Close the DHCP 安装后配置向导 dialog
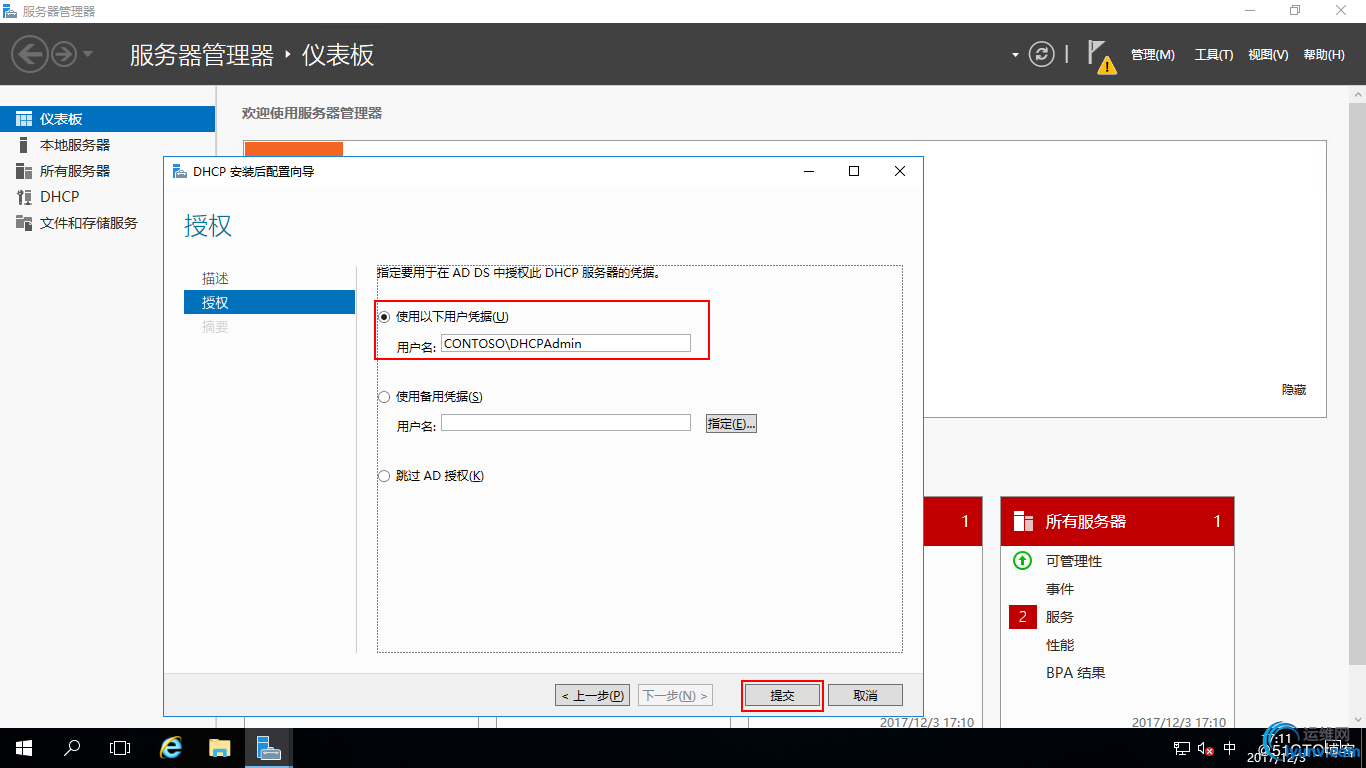This screenshot has width=1366, height=768. (900, 171)
